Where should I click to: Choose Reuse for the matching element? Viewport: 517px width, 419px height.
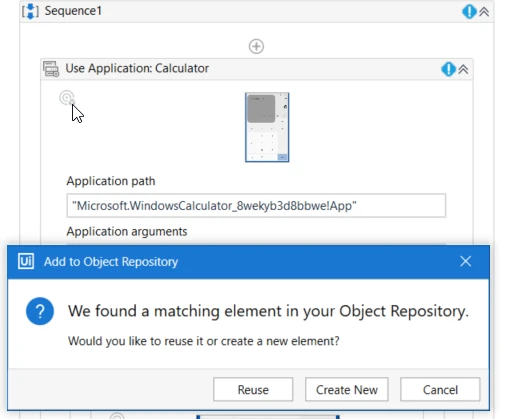[253, 389]
